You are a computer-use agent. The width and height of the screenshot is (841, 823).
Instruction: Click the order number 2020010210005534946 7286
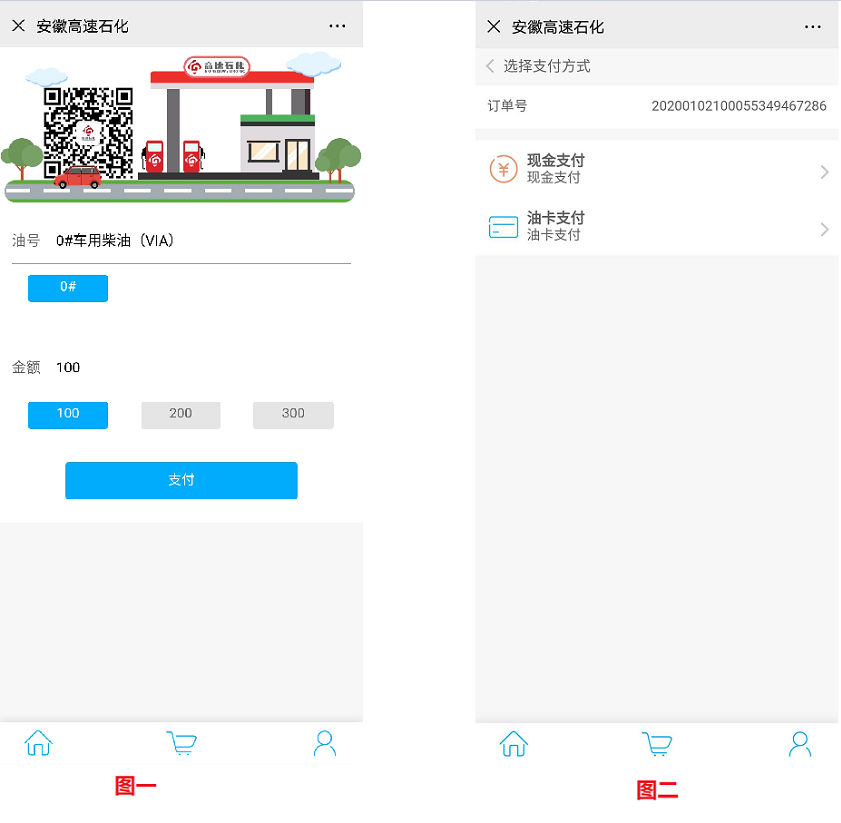point(739,106)
